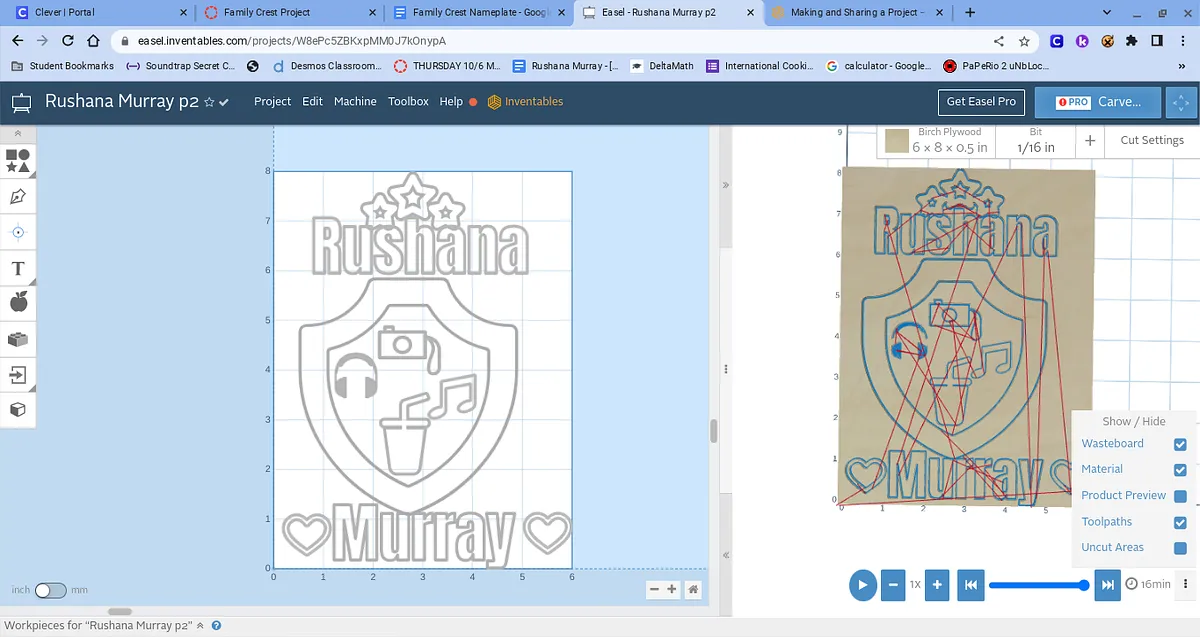Click the Import file icon

18,375
